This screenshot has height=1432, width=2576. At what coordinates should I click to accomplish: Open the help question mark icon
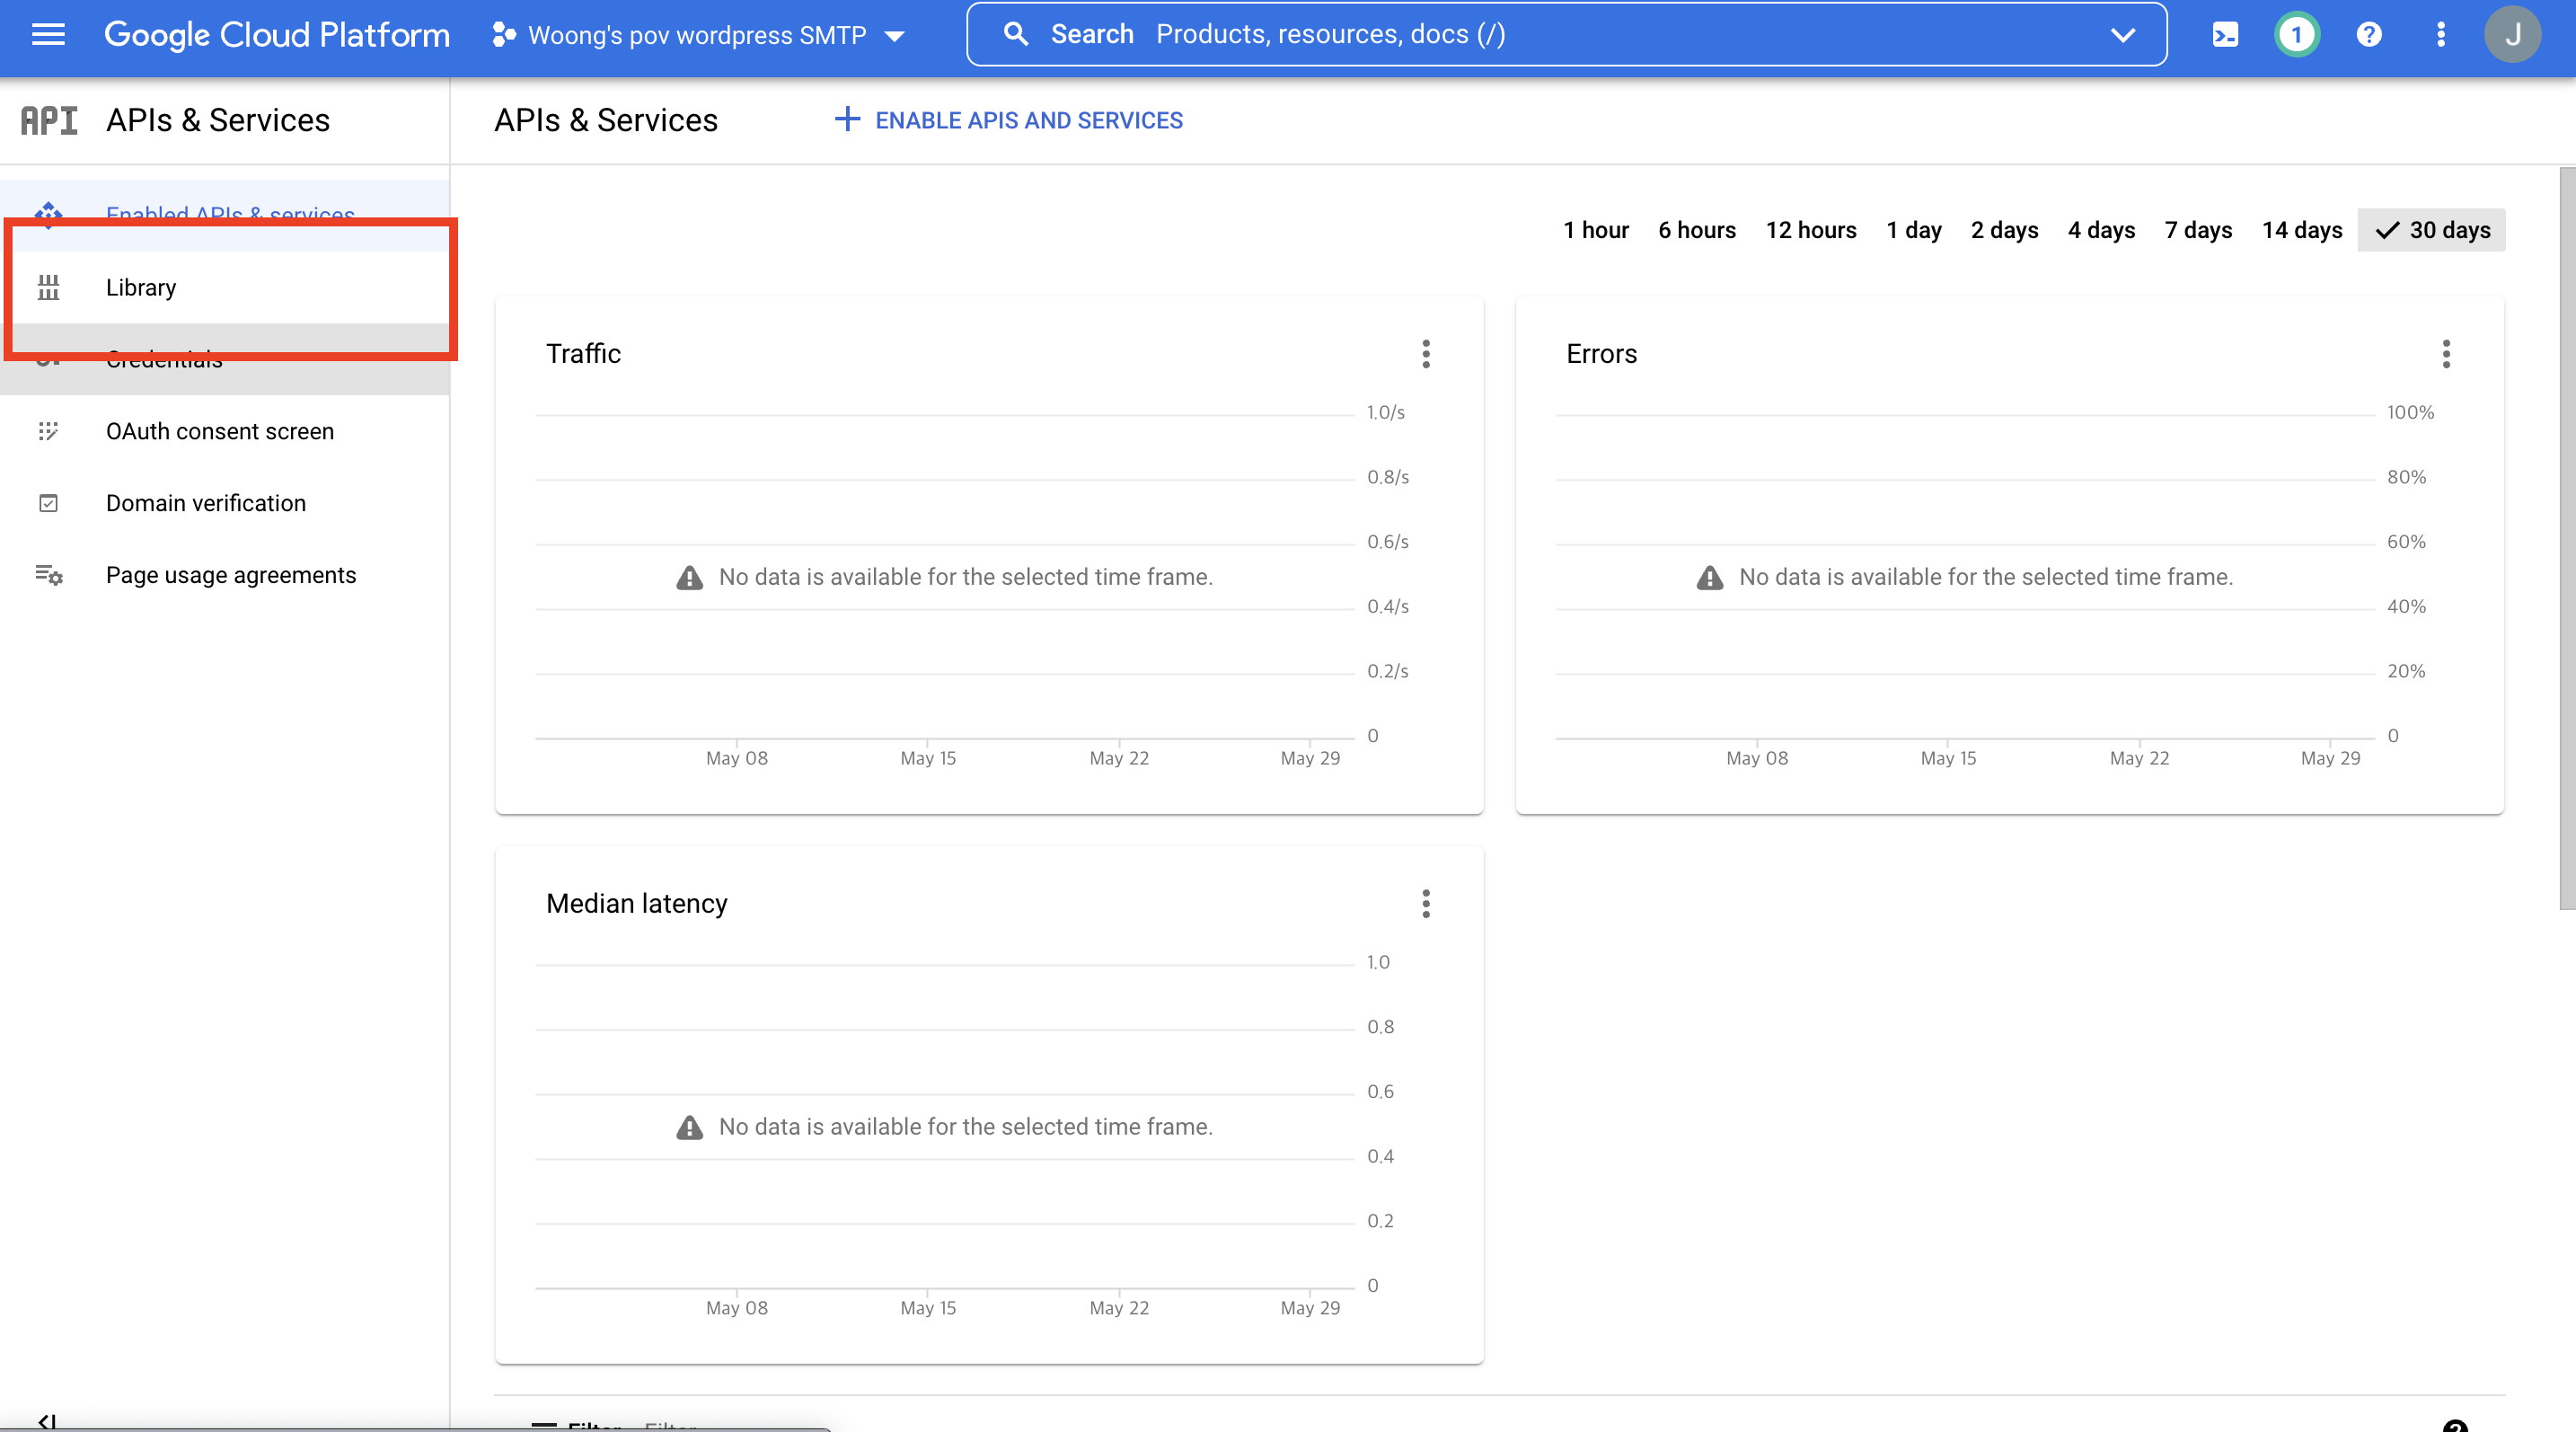coord(2368,35)
